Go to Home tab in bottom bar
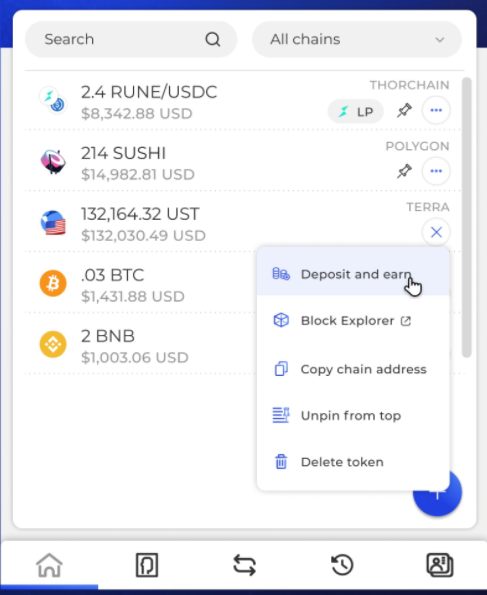Screen dimensions: 487x595 (x=49, y=565)
